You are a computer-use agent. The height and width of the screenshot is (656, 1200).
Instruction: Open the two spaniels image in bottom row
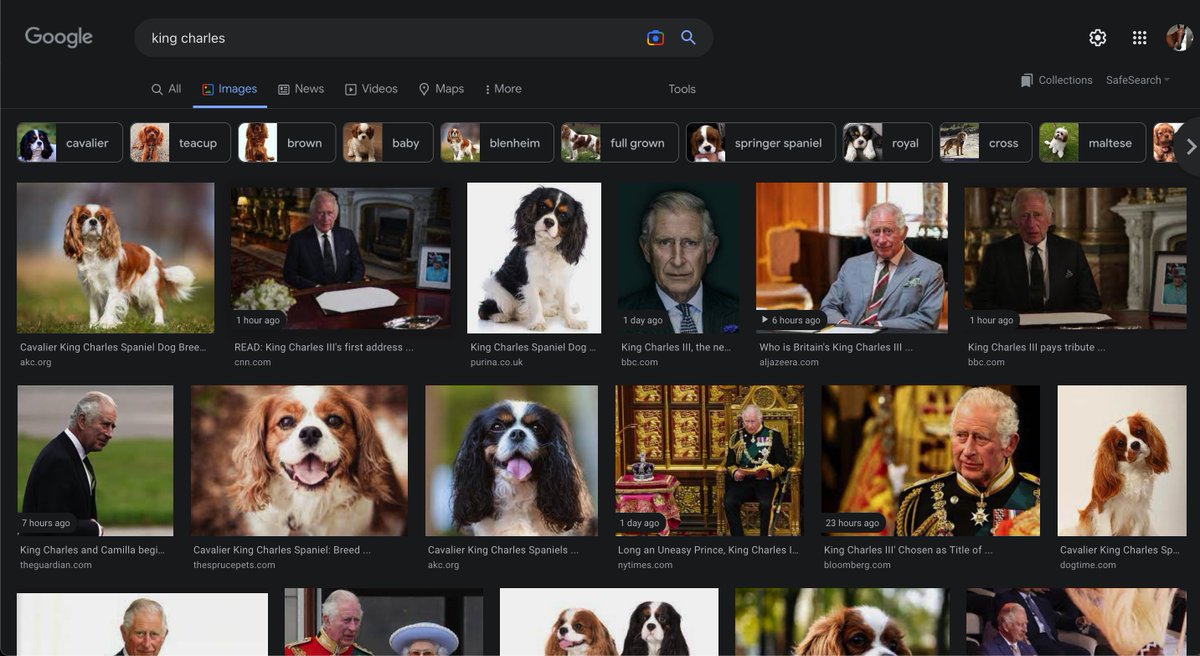609,623
